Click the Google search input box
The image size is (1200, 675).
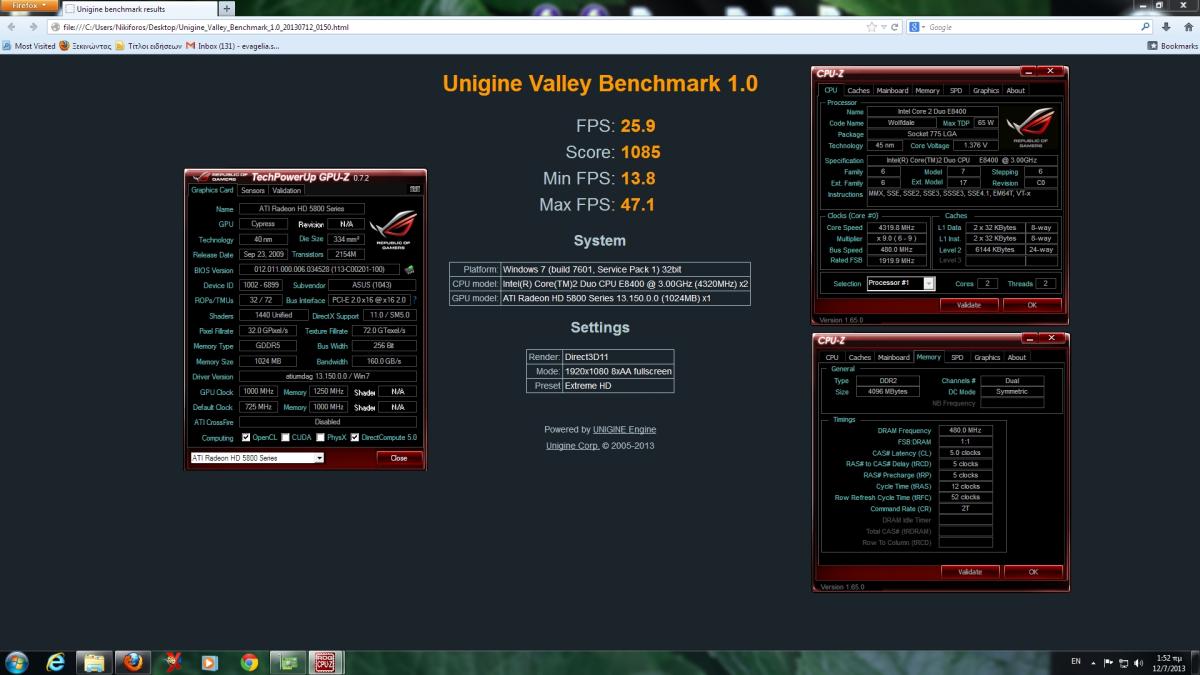[1033, 27]
